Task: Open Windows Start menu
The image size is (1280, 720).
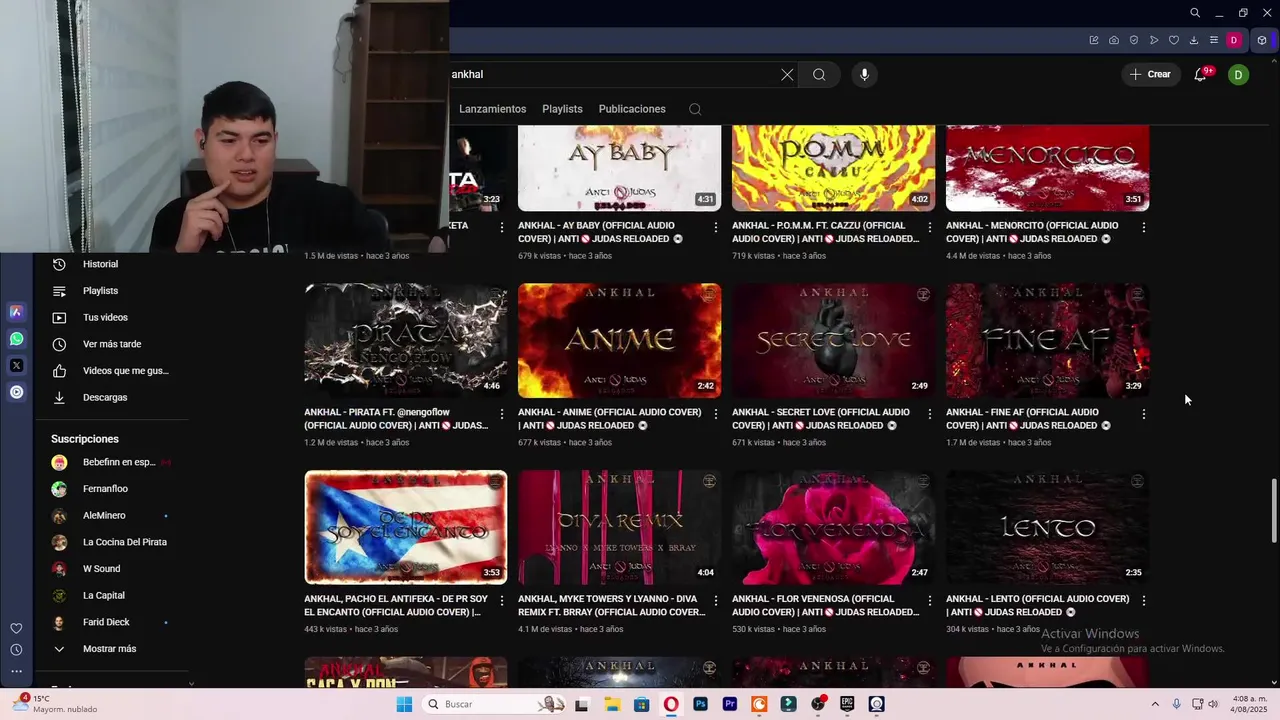Action: point(404,704)
